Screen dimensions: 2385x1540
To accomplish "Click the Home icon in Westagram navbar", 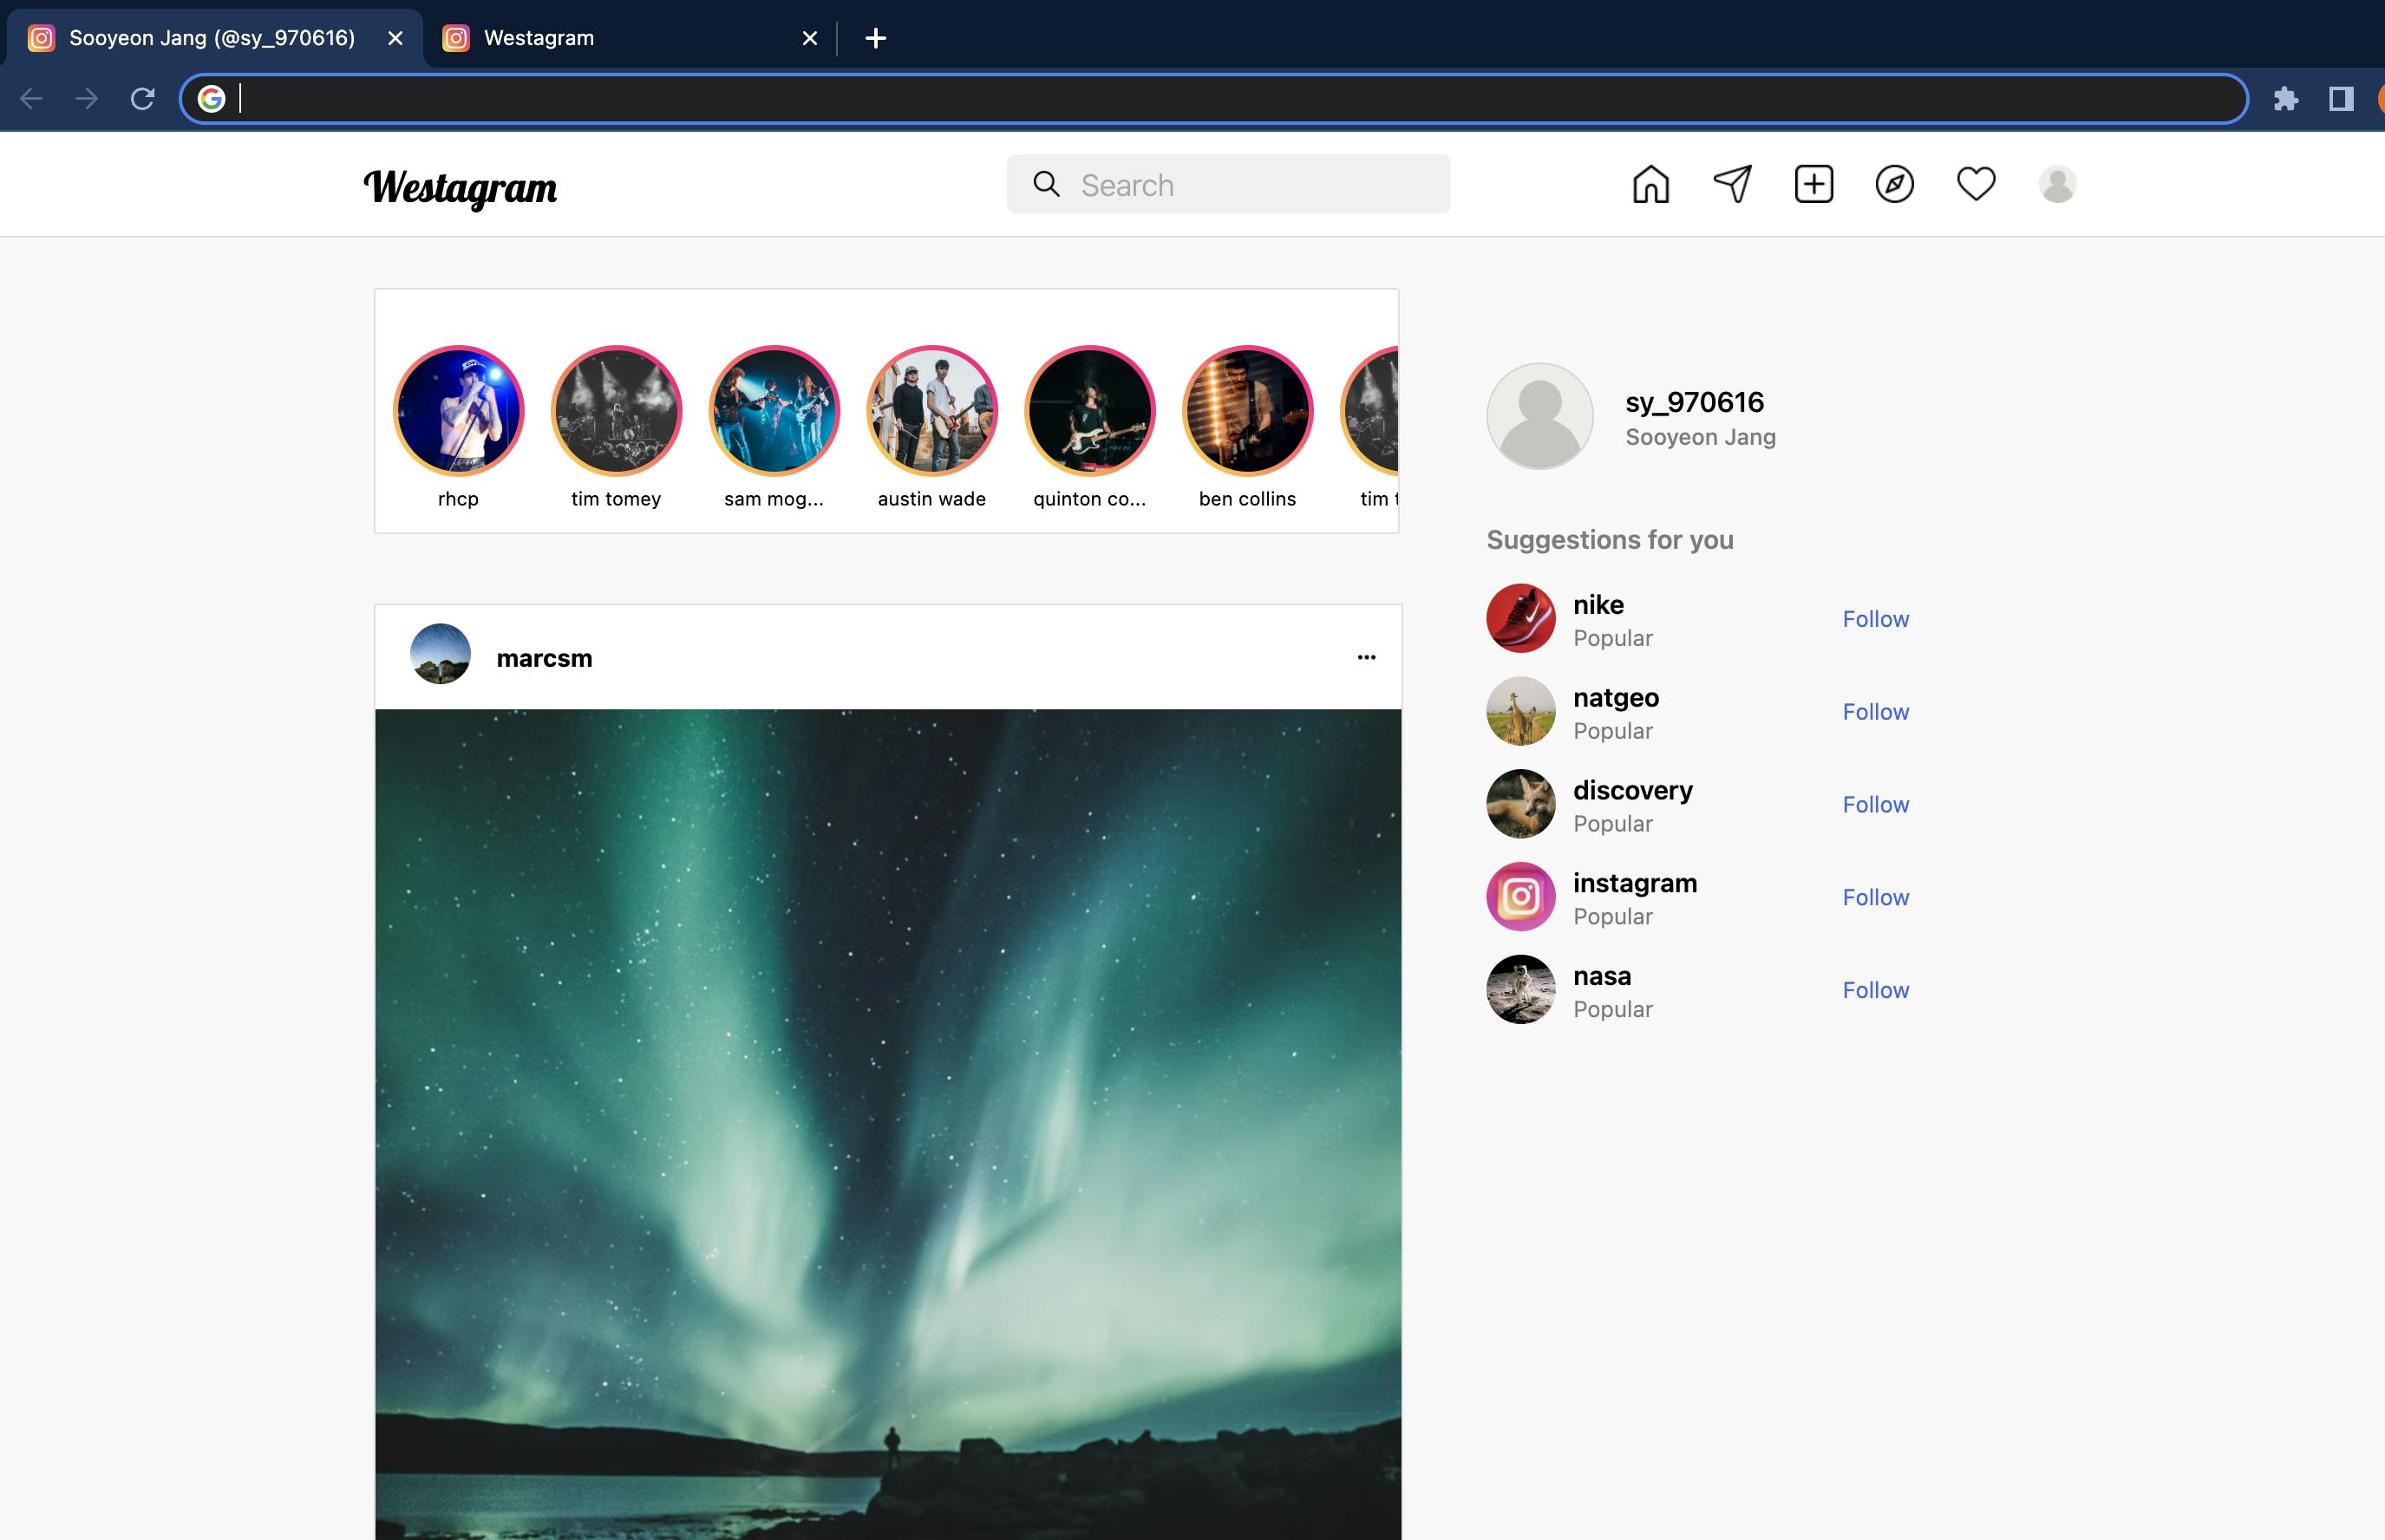I will point(1651,184).
